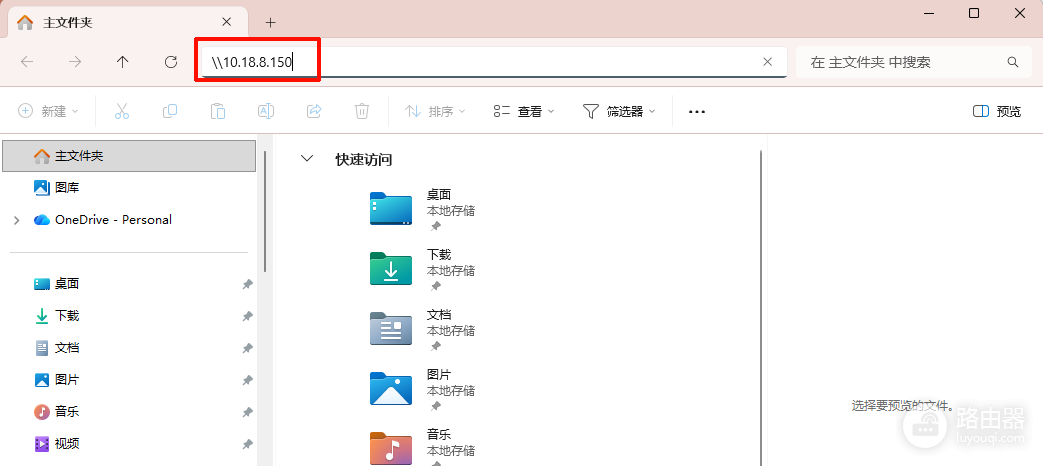Click the Paste clipboard icon
1043x466 pixels.
(x=218, y=111)
